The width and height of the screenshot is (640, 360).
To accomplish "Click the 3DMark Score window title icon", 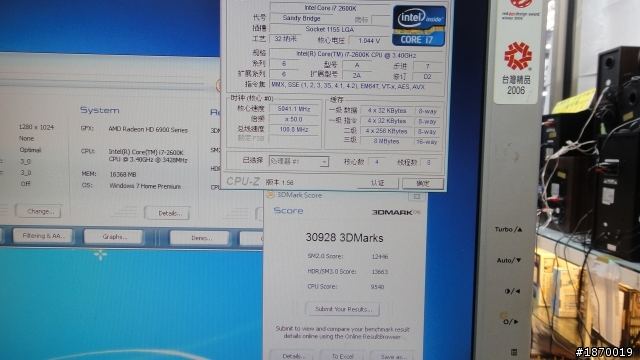I will [270, 195].
